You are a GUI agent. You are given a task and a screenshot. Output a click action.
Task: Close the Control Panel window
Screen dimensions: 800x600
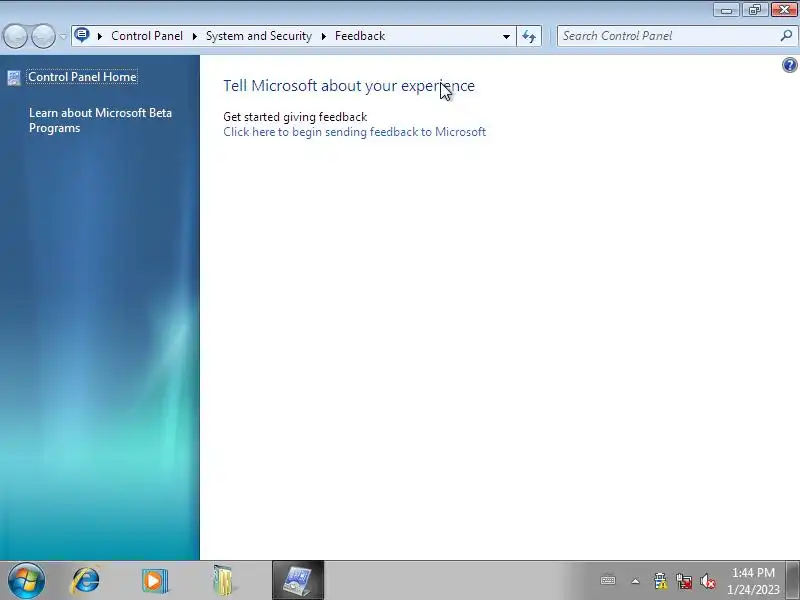tap(784, 10)
